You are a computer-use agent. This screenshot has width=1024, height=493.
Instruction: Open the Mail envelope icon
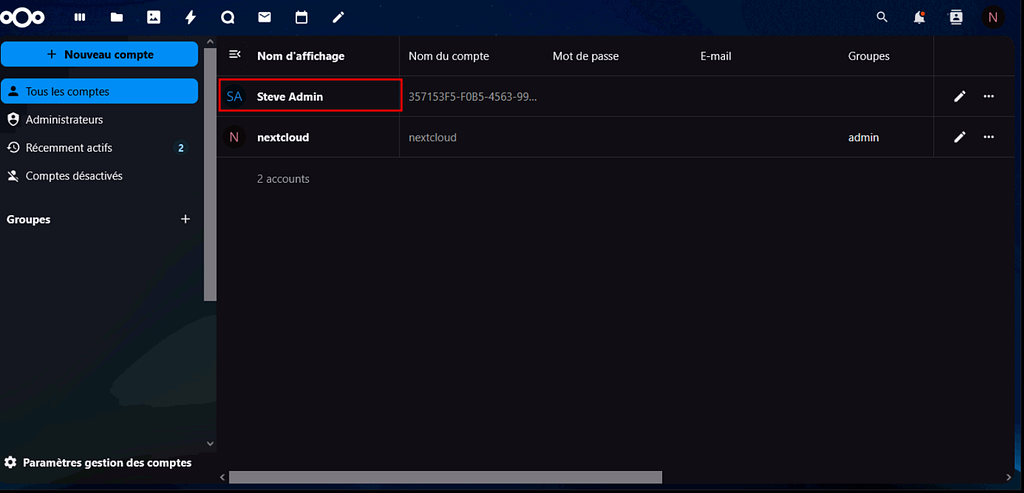point(264,17)
